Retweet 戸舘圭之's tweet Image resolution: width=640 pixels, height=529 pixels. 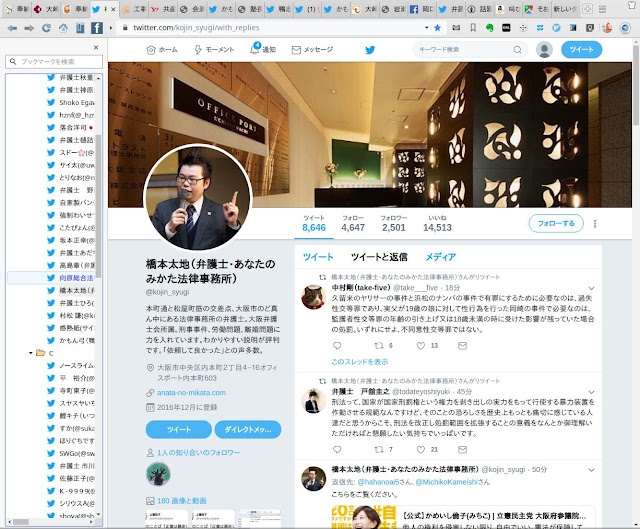point(379,449)
